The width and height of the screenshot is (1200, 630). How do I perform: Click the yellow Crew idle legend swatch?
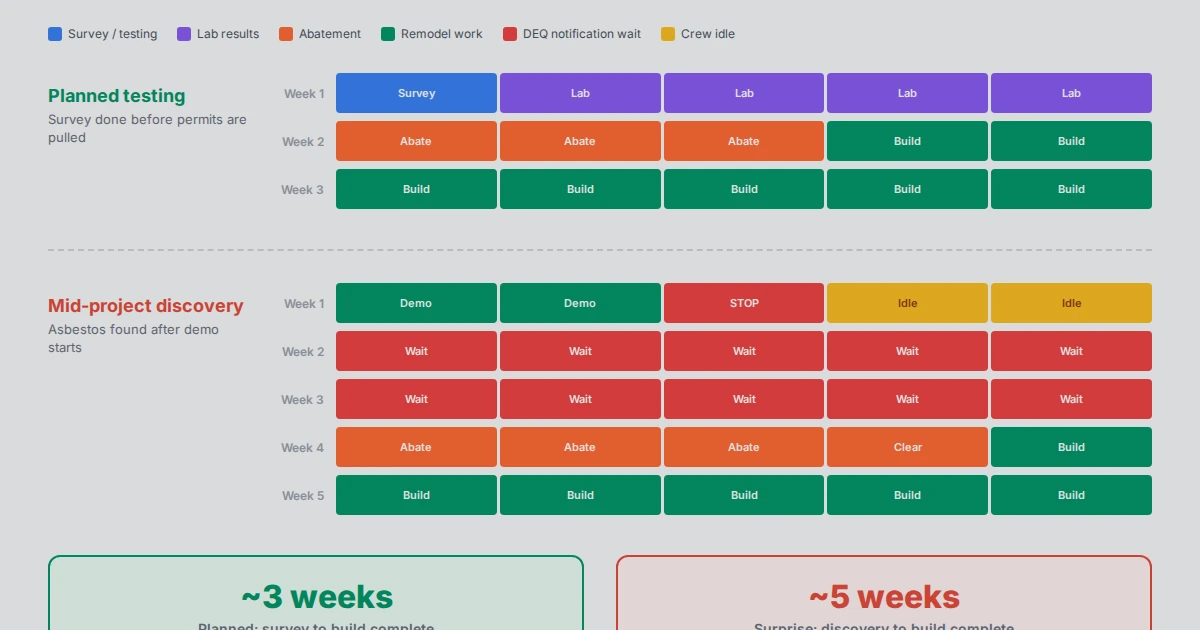pyautogui.click(x=668, y=34)
